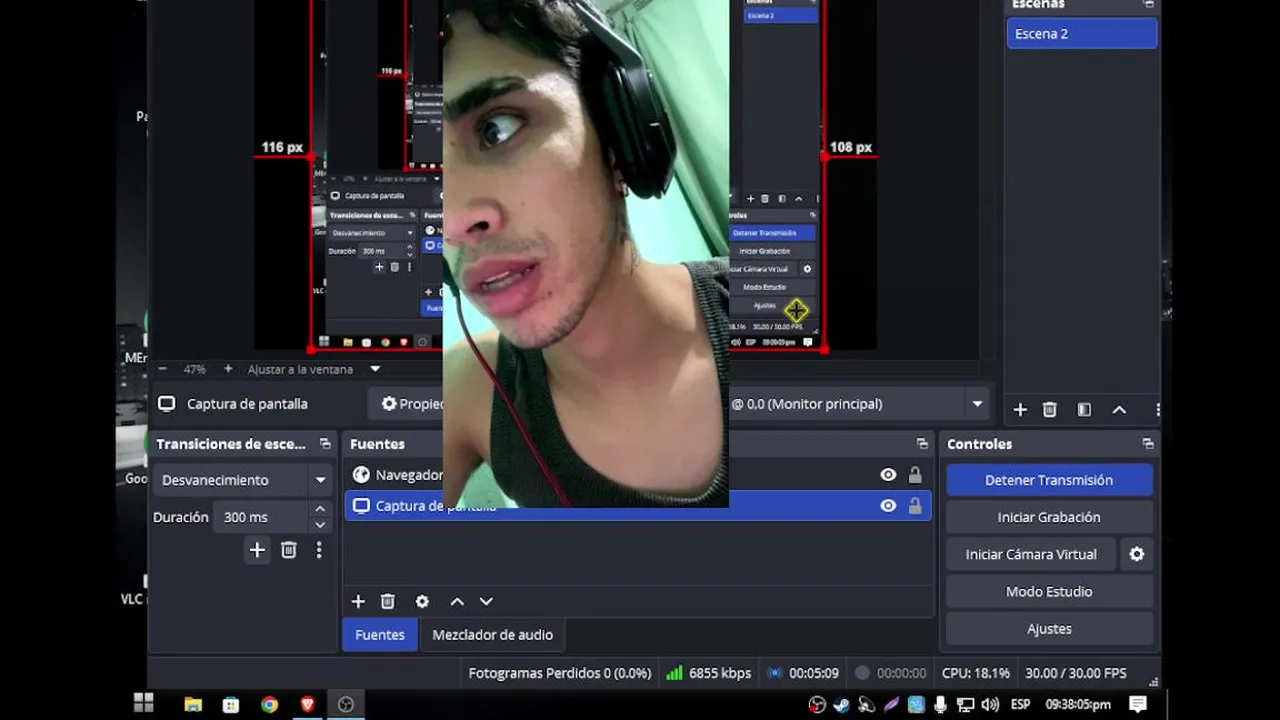Click Iniciar Grabación to start recording
1280x720 pixels.
point(1049,517)
